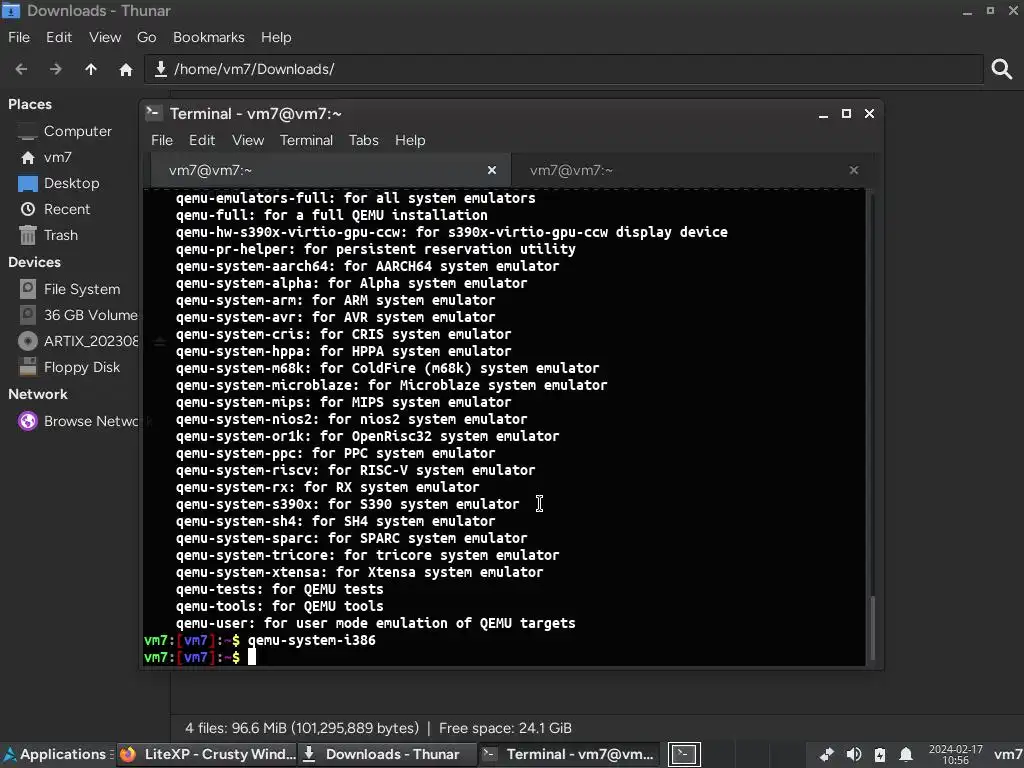This screenshot has width=1024, height=768.
Task: Click the panel clock 2024-02-17
Action: pyautogui.click(x=955, y=754)
